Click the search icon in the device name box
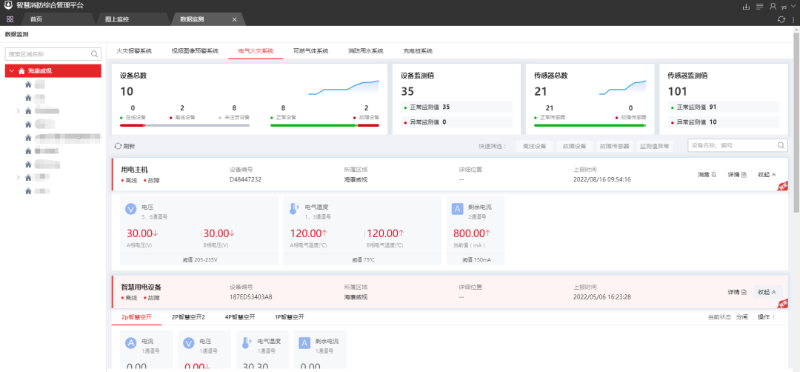Viewport: 800px width, 372px height. tap(781, 145)
